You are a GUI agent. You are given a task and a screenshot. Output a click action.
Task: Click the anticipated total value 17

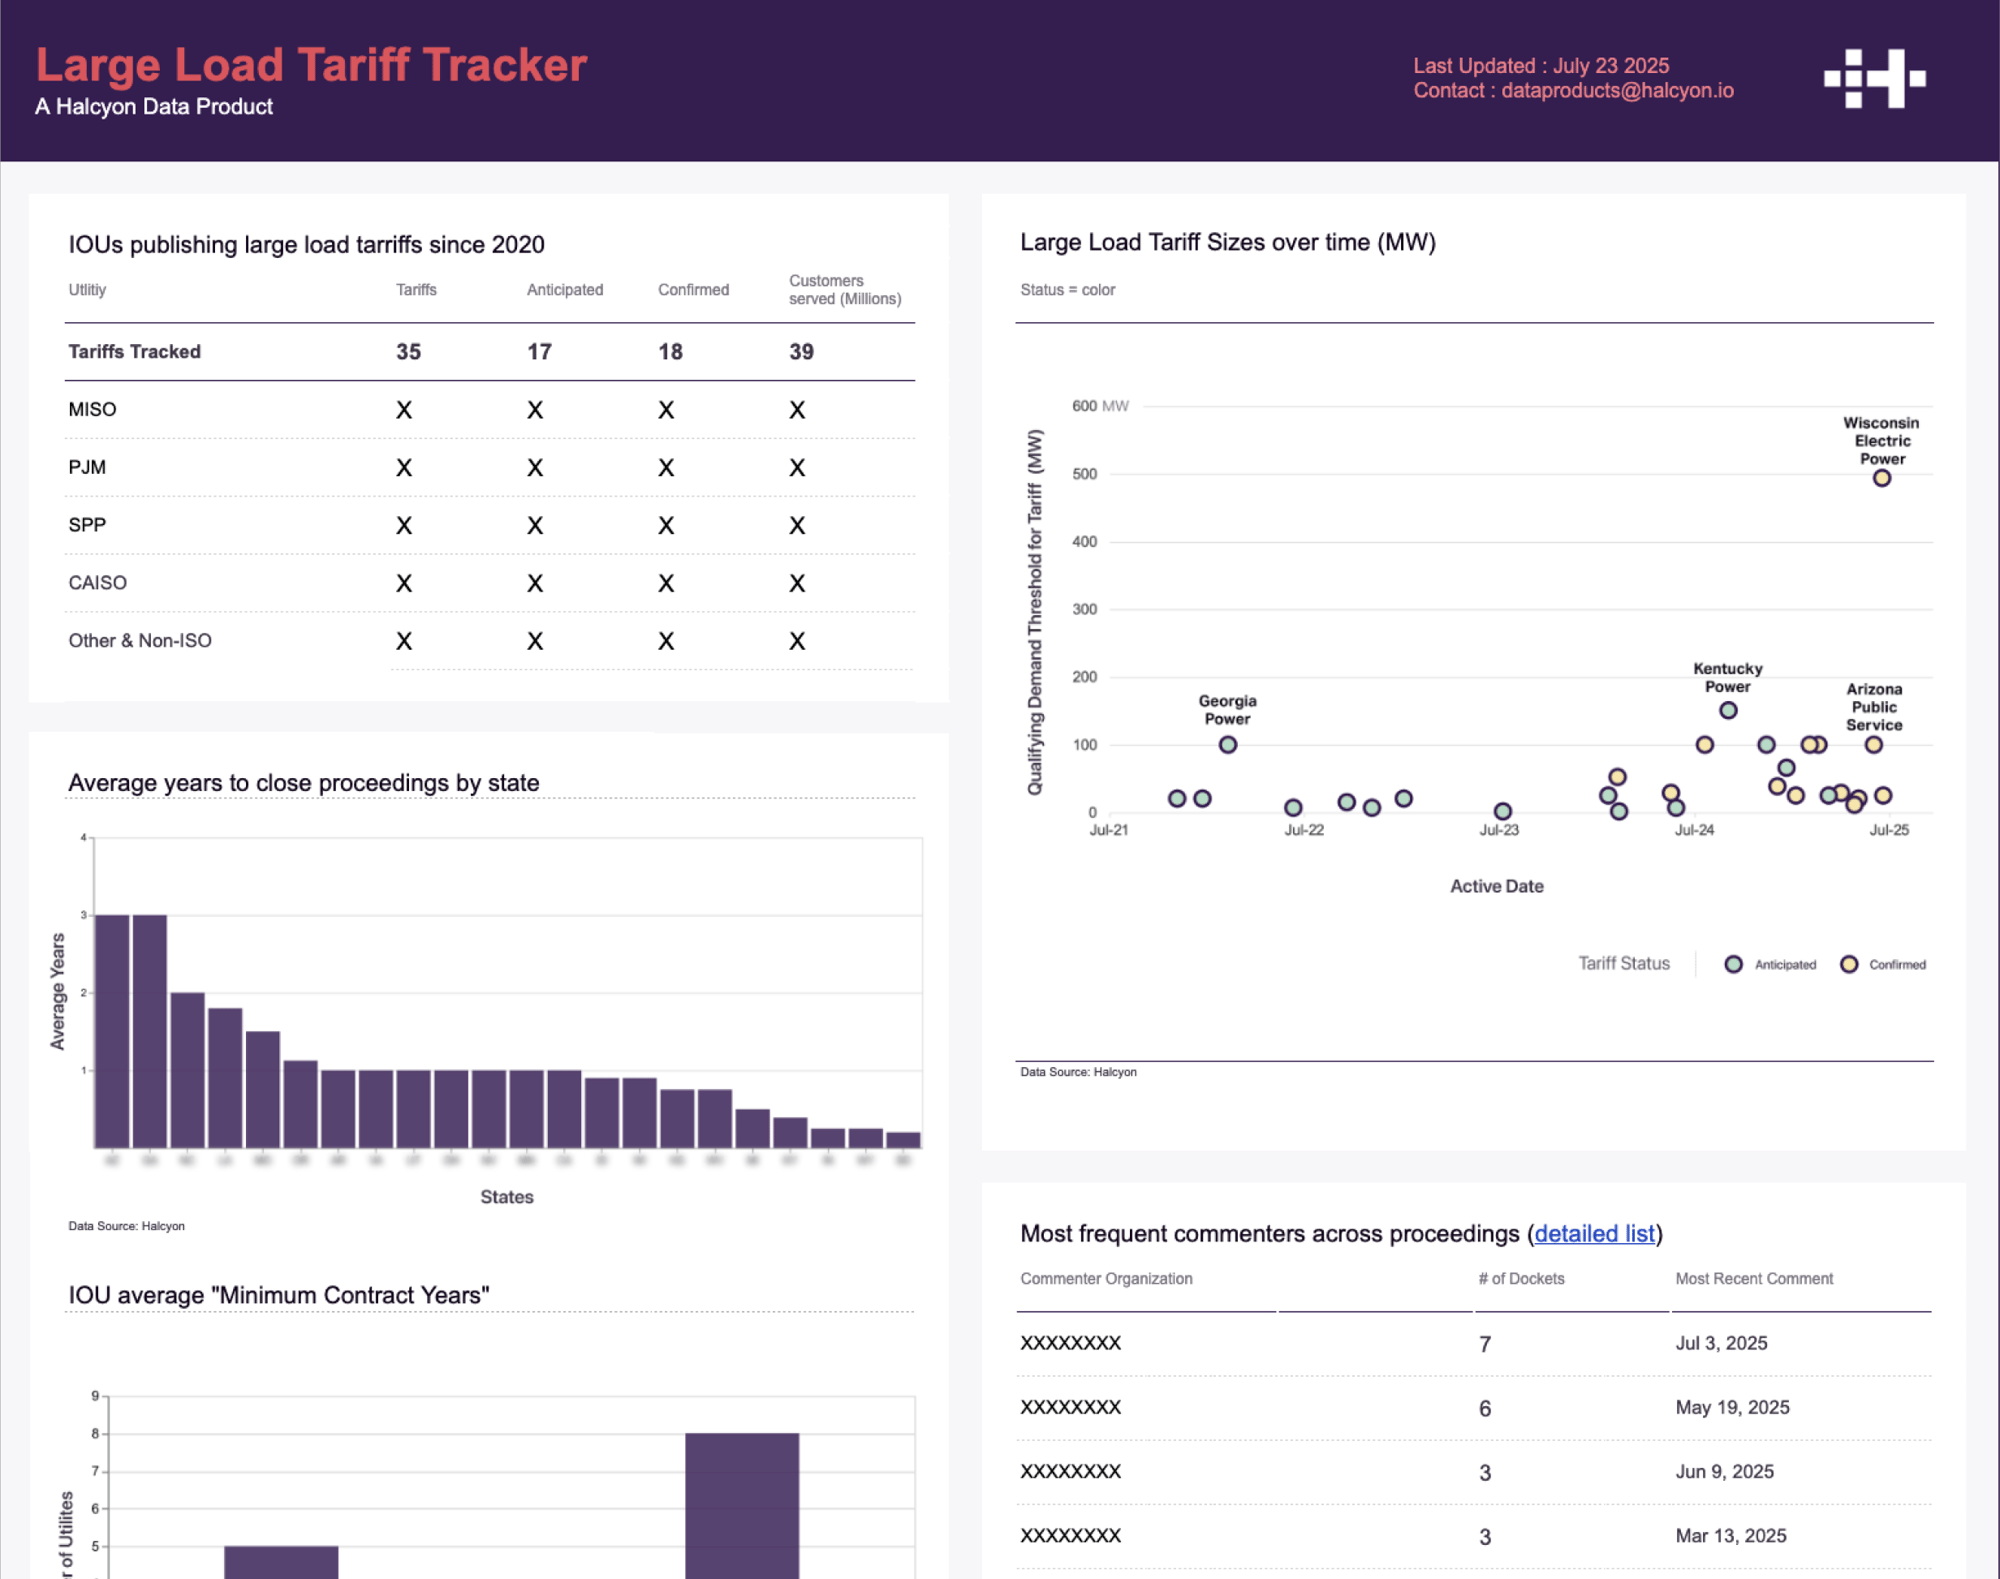[x=539, y=352]
